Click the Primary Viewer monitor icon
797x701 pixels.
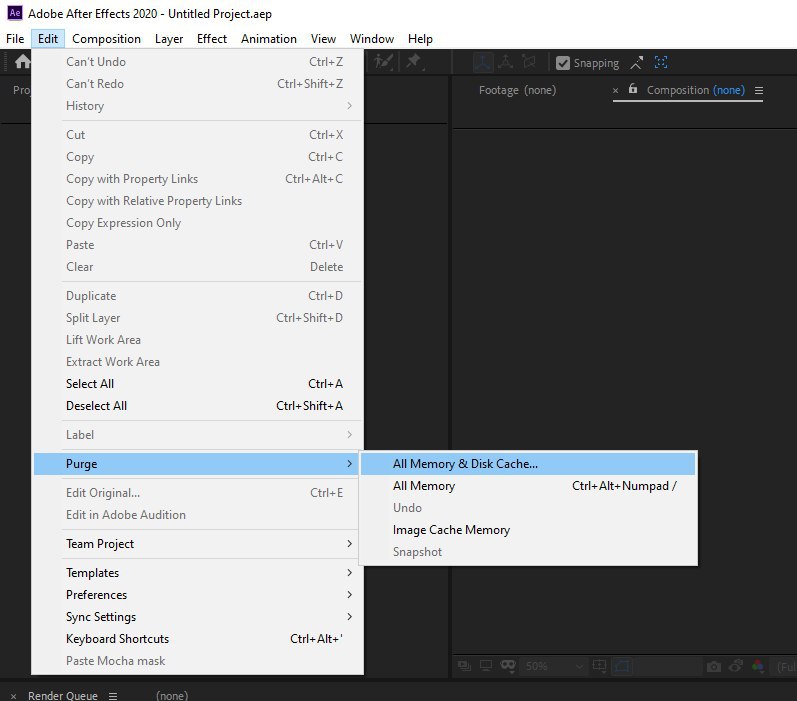[x=486, y=665]
